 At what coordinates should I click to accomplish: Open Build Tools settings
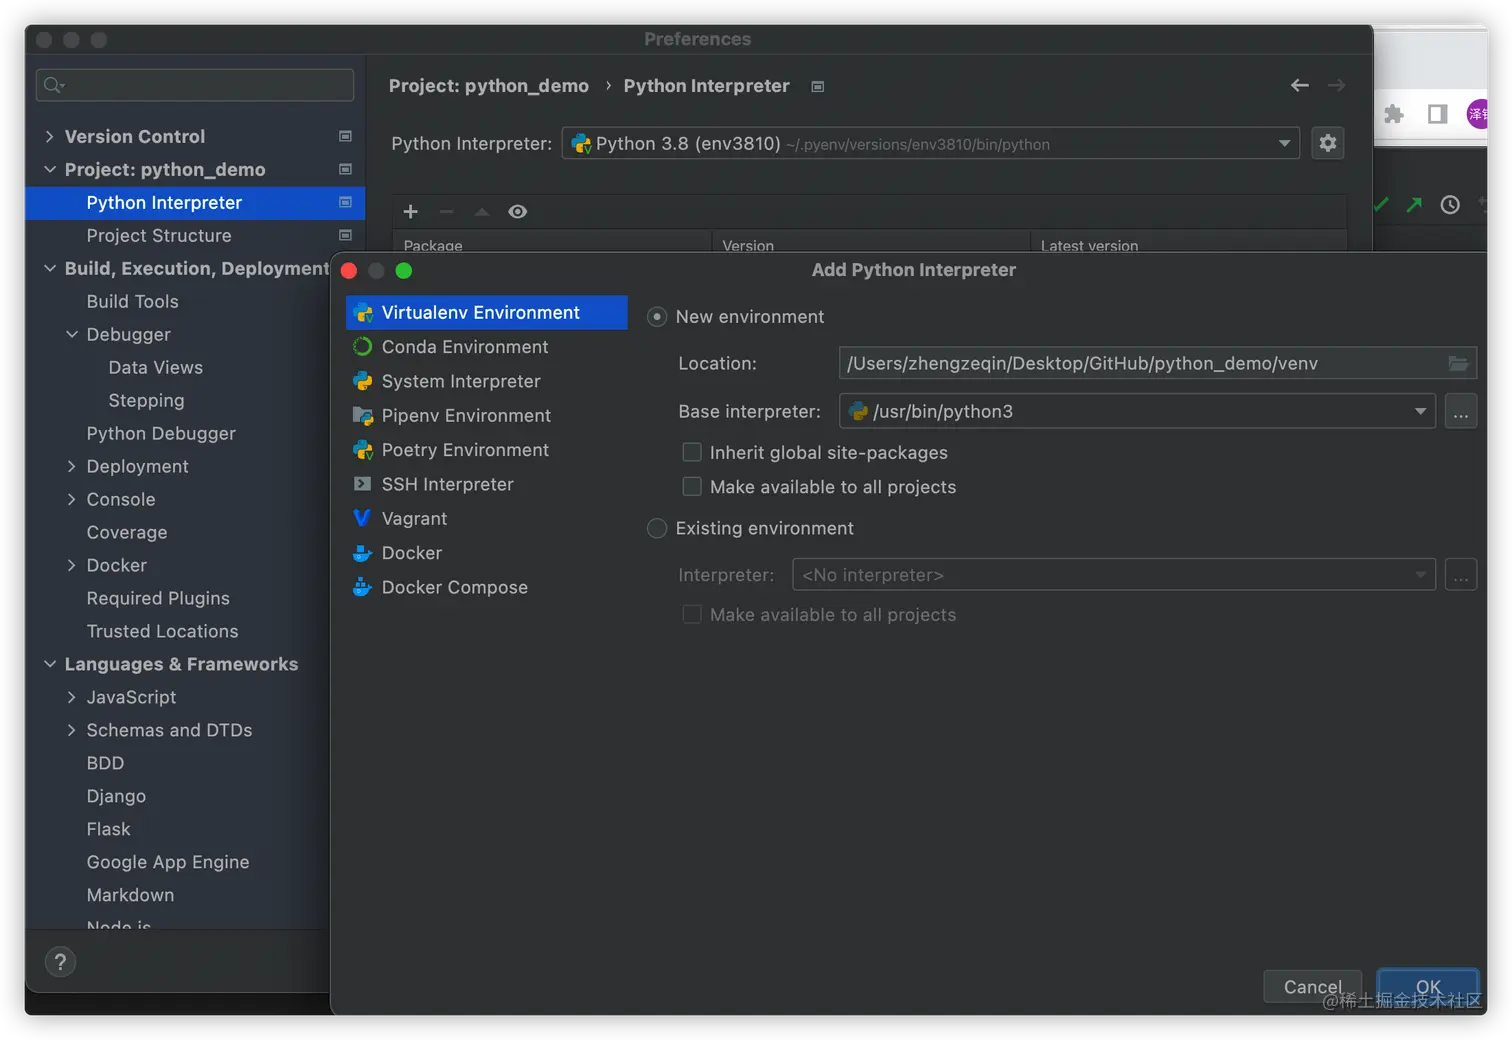132,301
